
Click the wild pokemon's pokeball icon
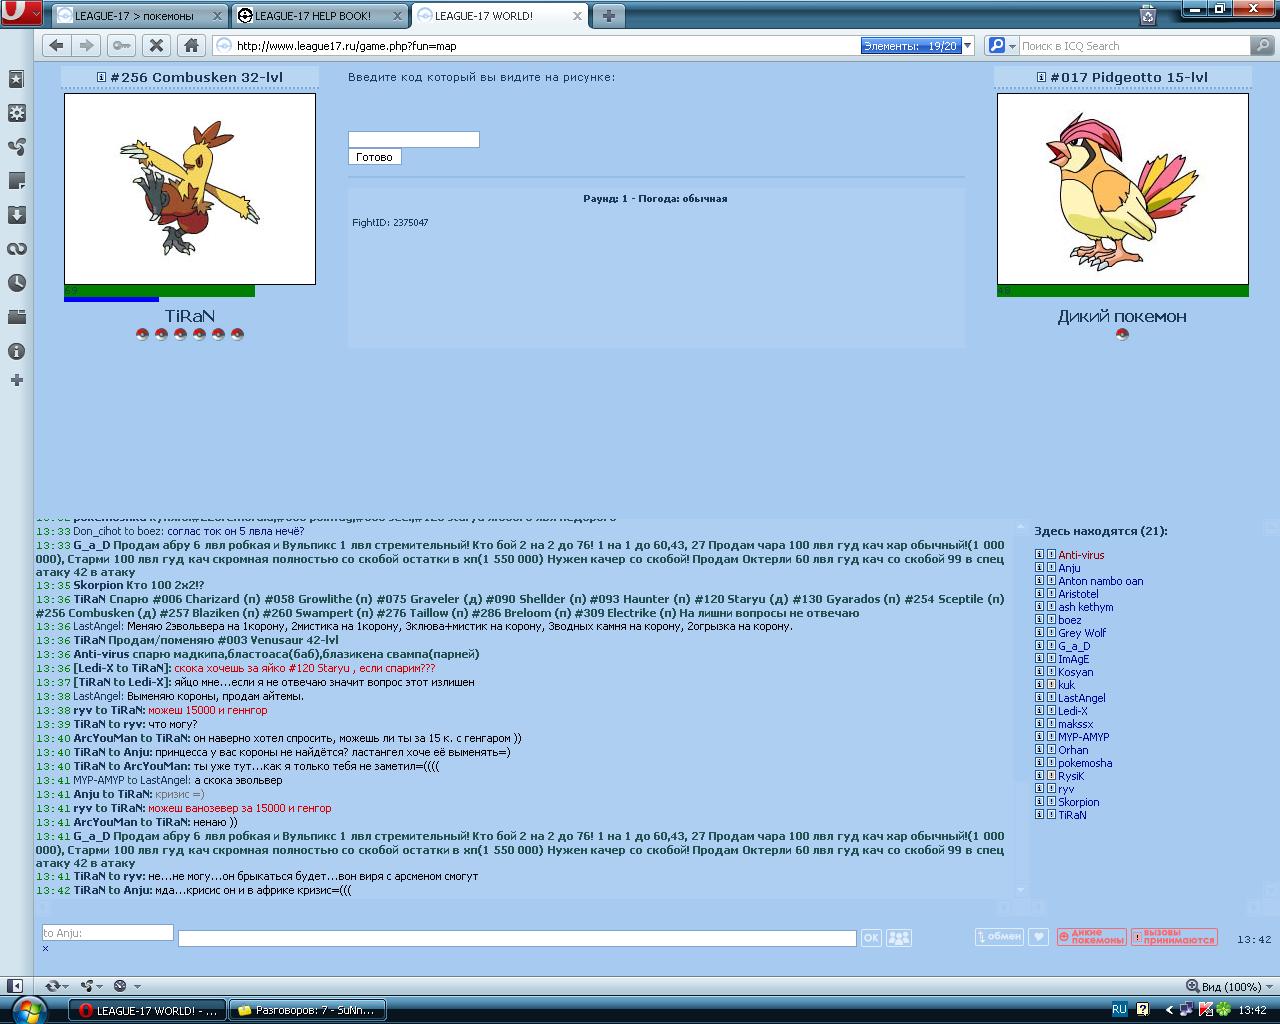[1122, 334]
